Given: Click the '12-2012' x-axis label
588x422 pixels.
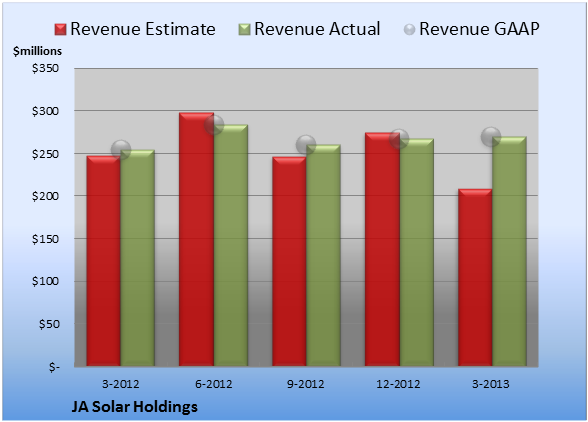Looking at the screenshot, I should pos(398,384).
